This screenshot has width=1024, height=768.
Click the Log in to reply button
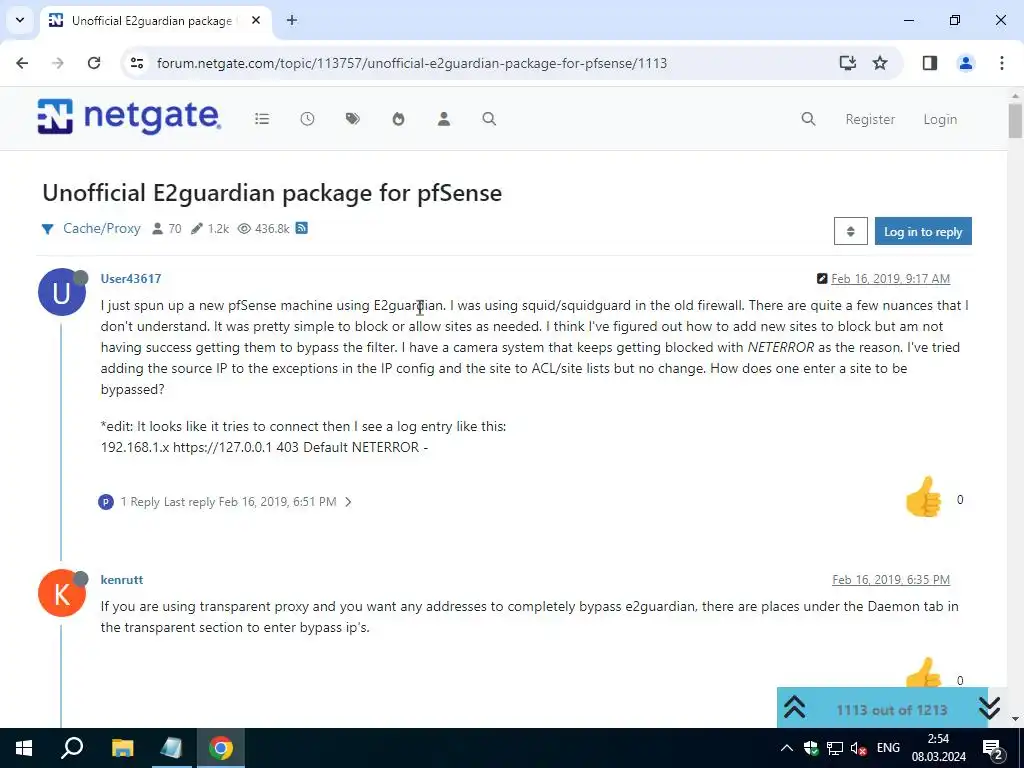923,231
